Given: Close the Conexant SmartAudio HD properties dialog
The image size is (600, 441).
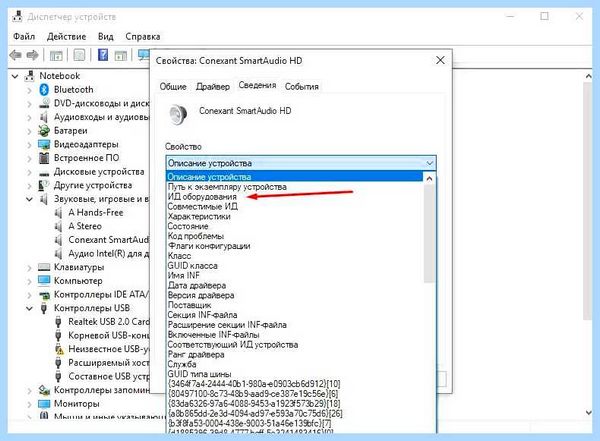Looking at the screenshot, I should 440,60.
